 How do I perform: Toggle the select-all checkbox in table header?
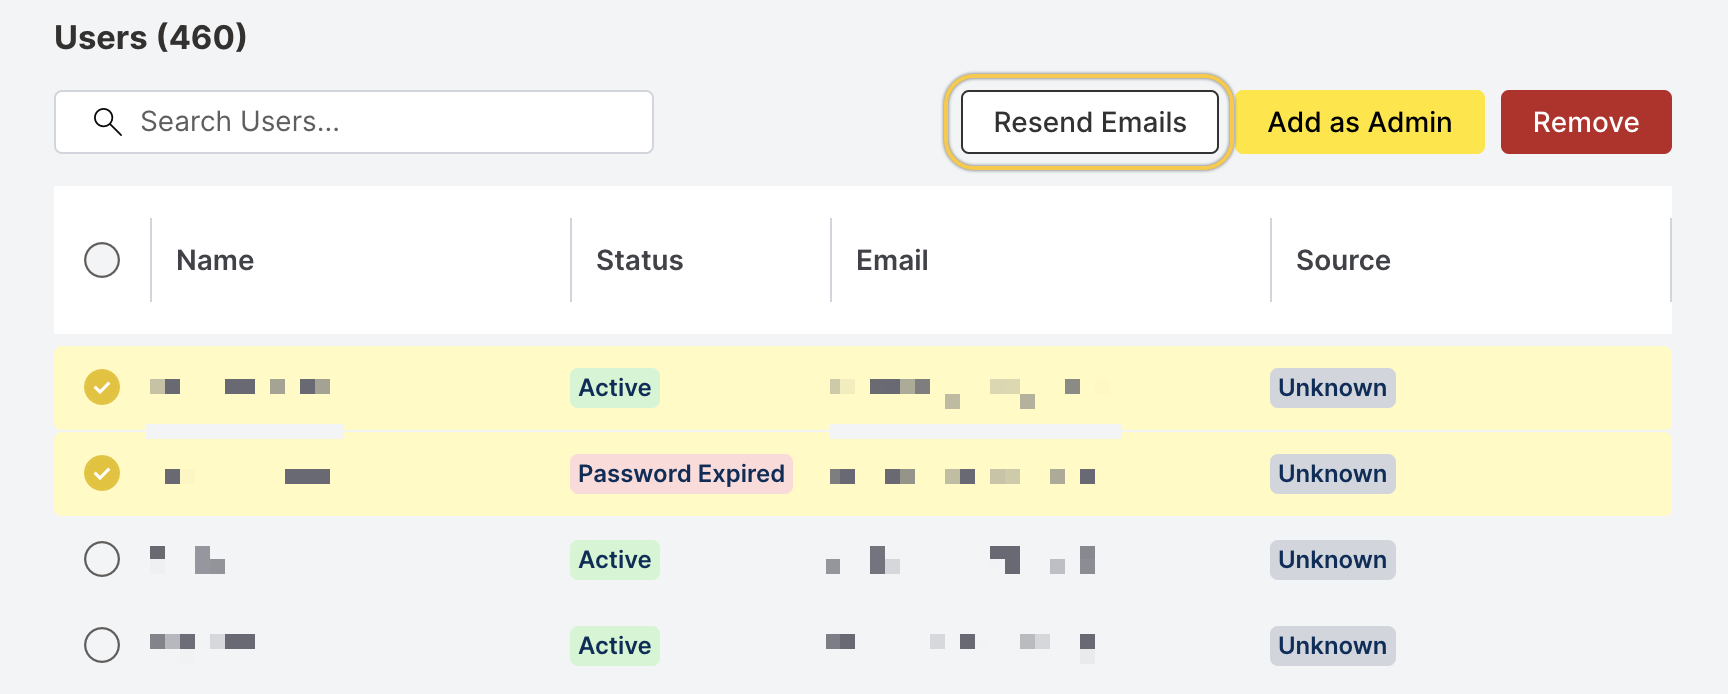(102, 260)
